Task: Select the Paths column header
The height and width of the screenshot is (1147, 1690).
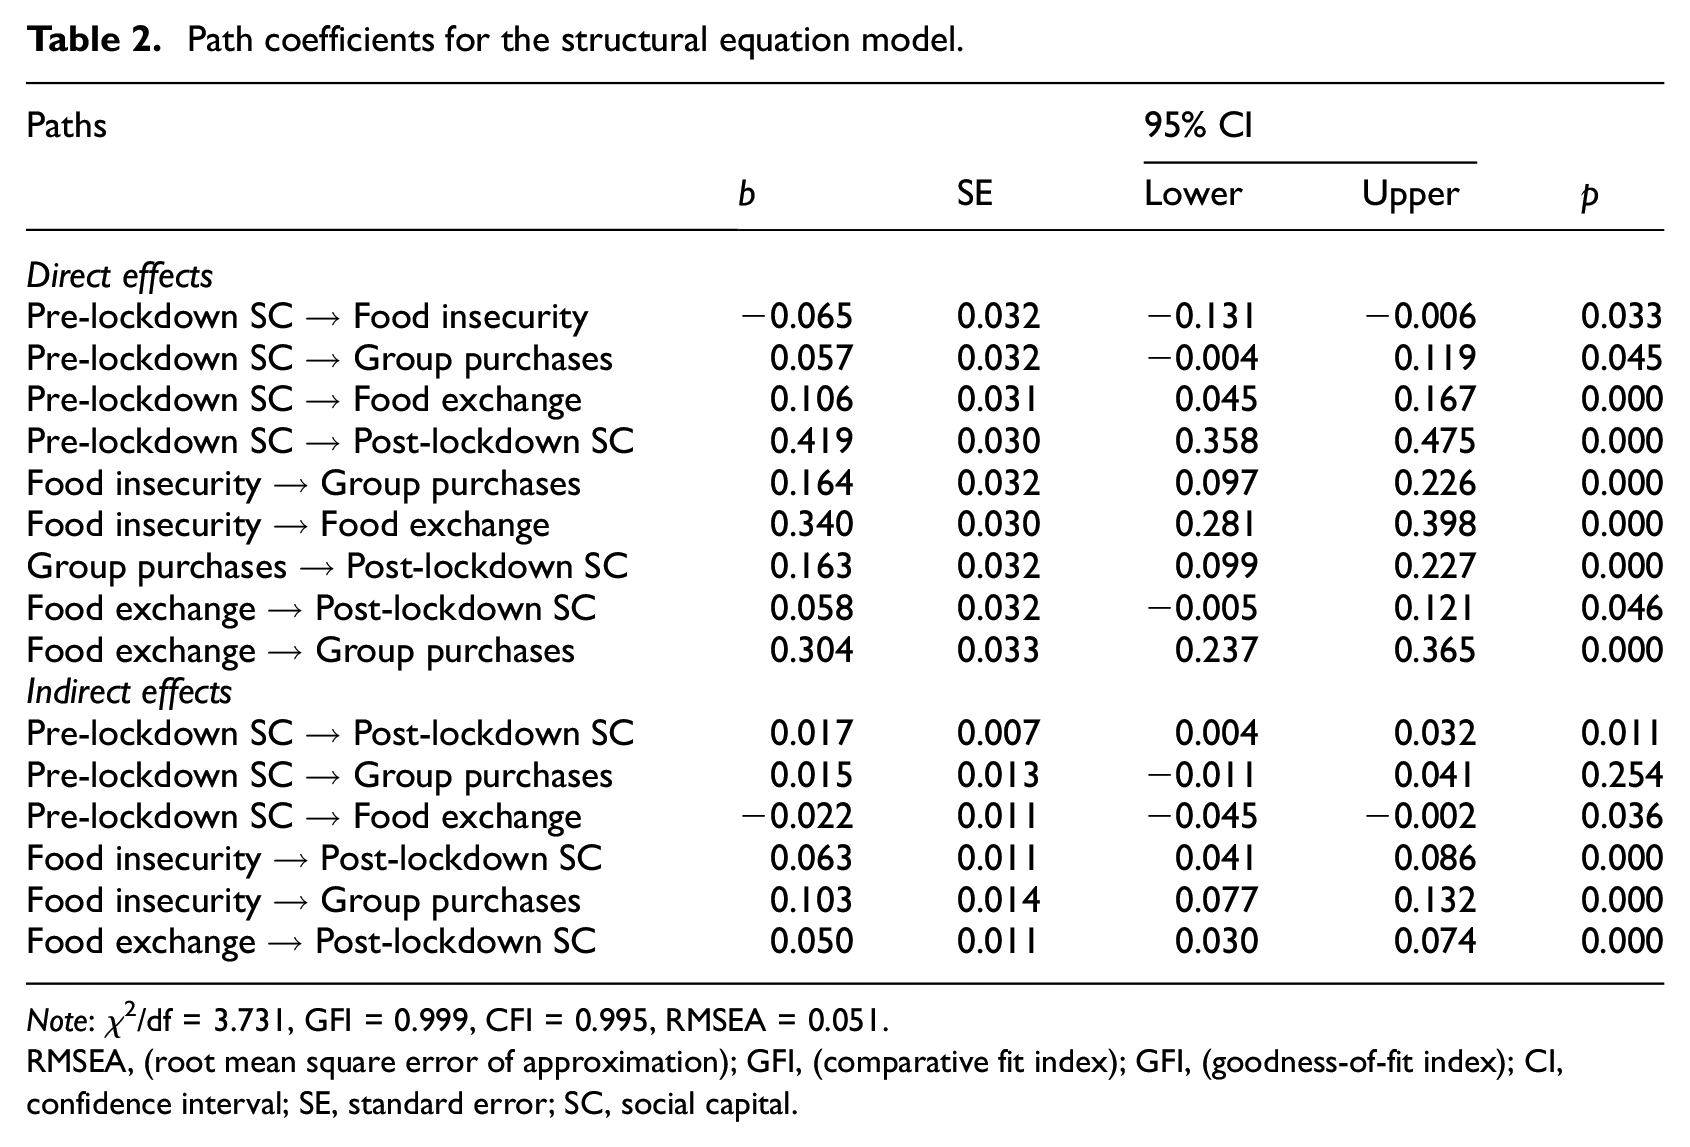Action: [66, 126]
